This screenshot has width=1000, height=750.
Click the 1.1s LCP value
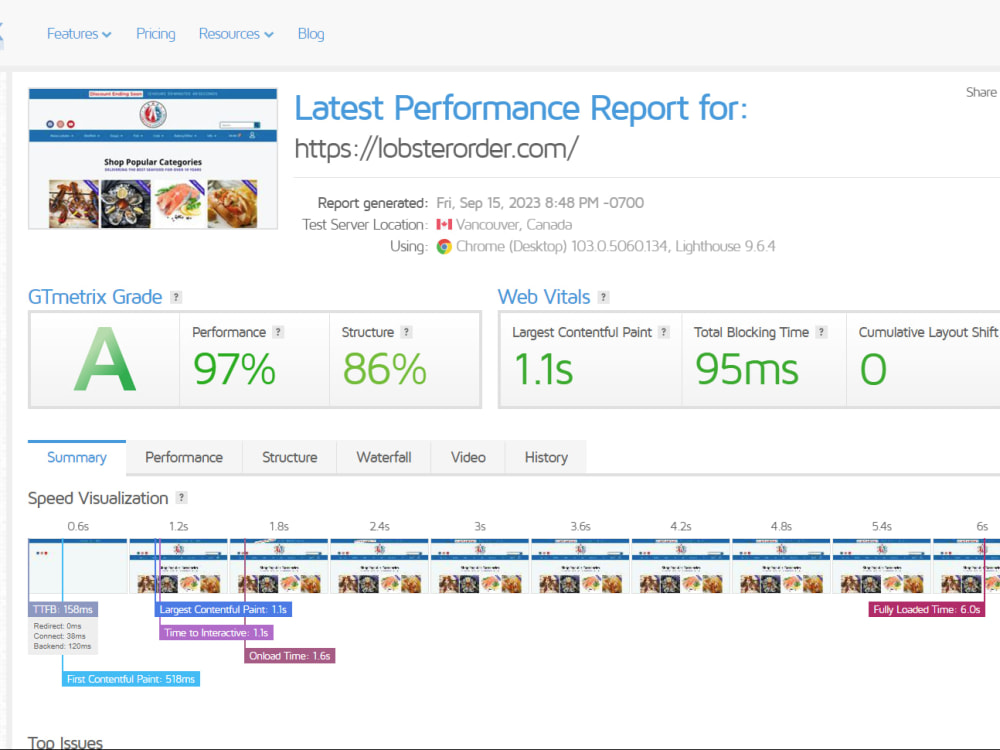point(543,369)
